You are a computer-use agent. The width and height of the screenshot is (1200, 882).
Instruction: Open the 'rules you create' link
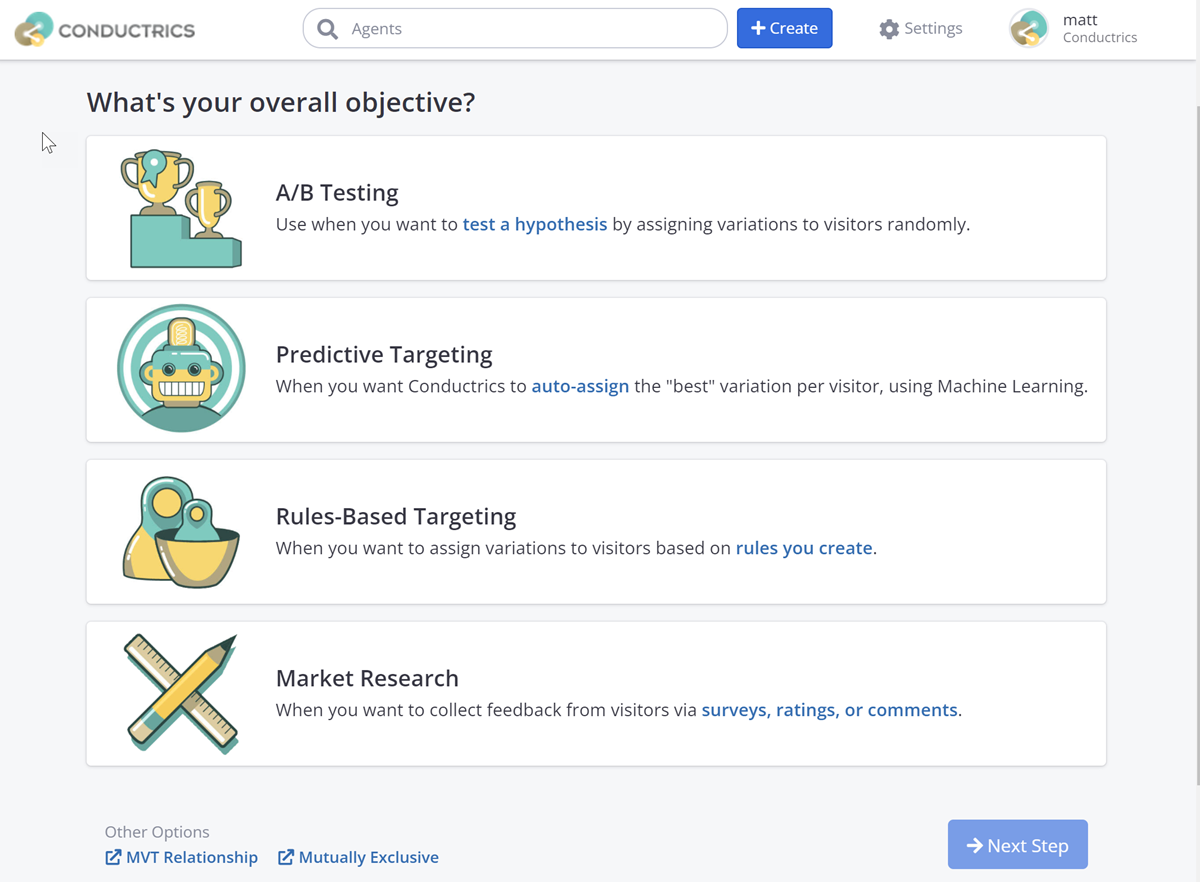tap(803, 548)
